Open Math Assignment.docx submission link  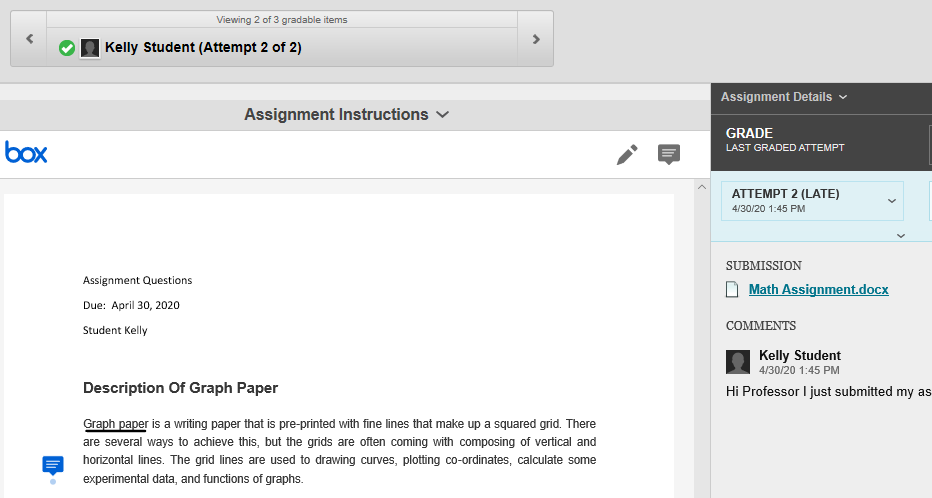click(x=818, y=289)
